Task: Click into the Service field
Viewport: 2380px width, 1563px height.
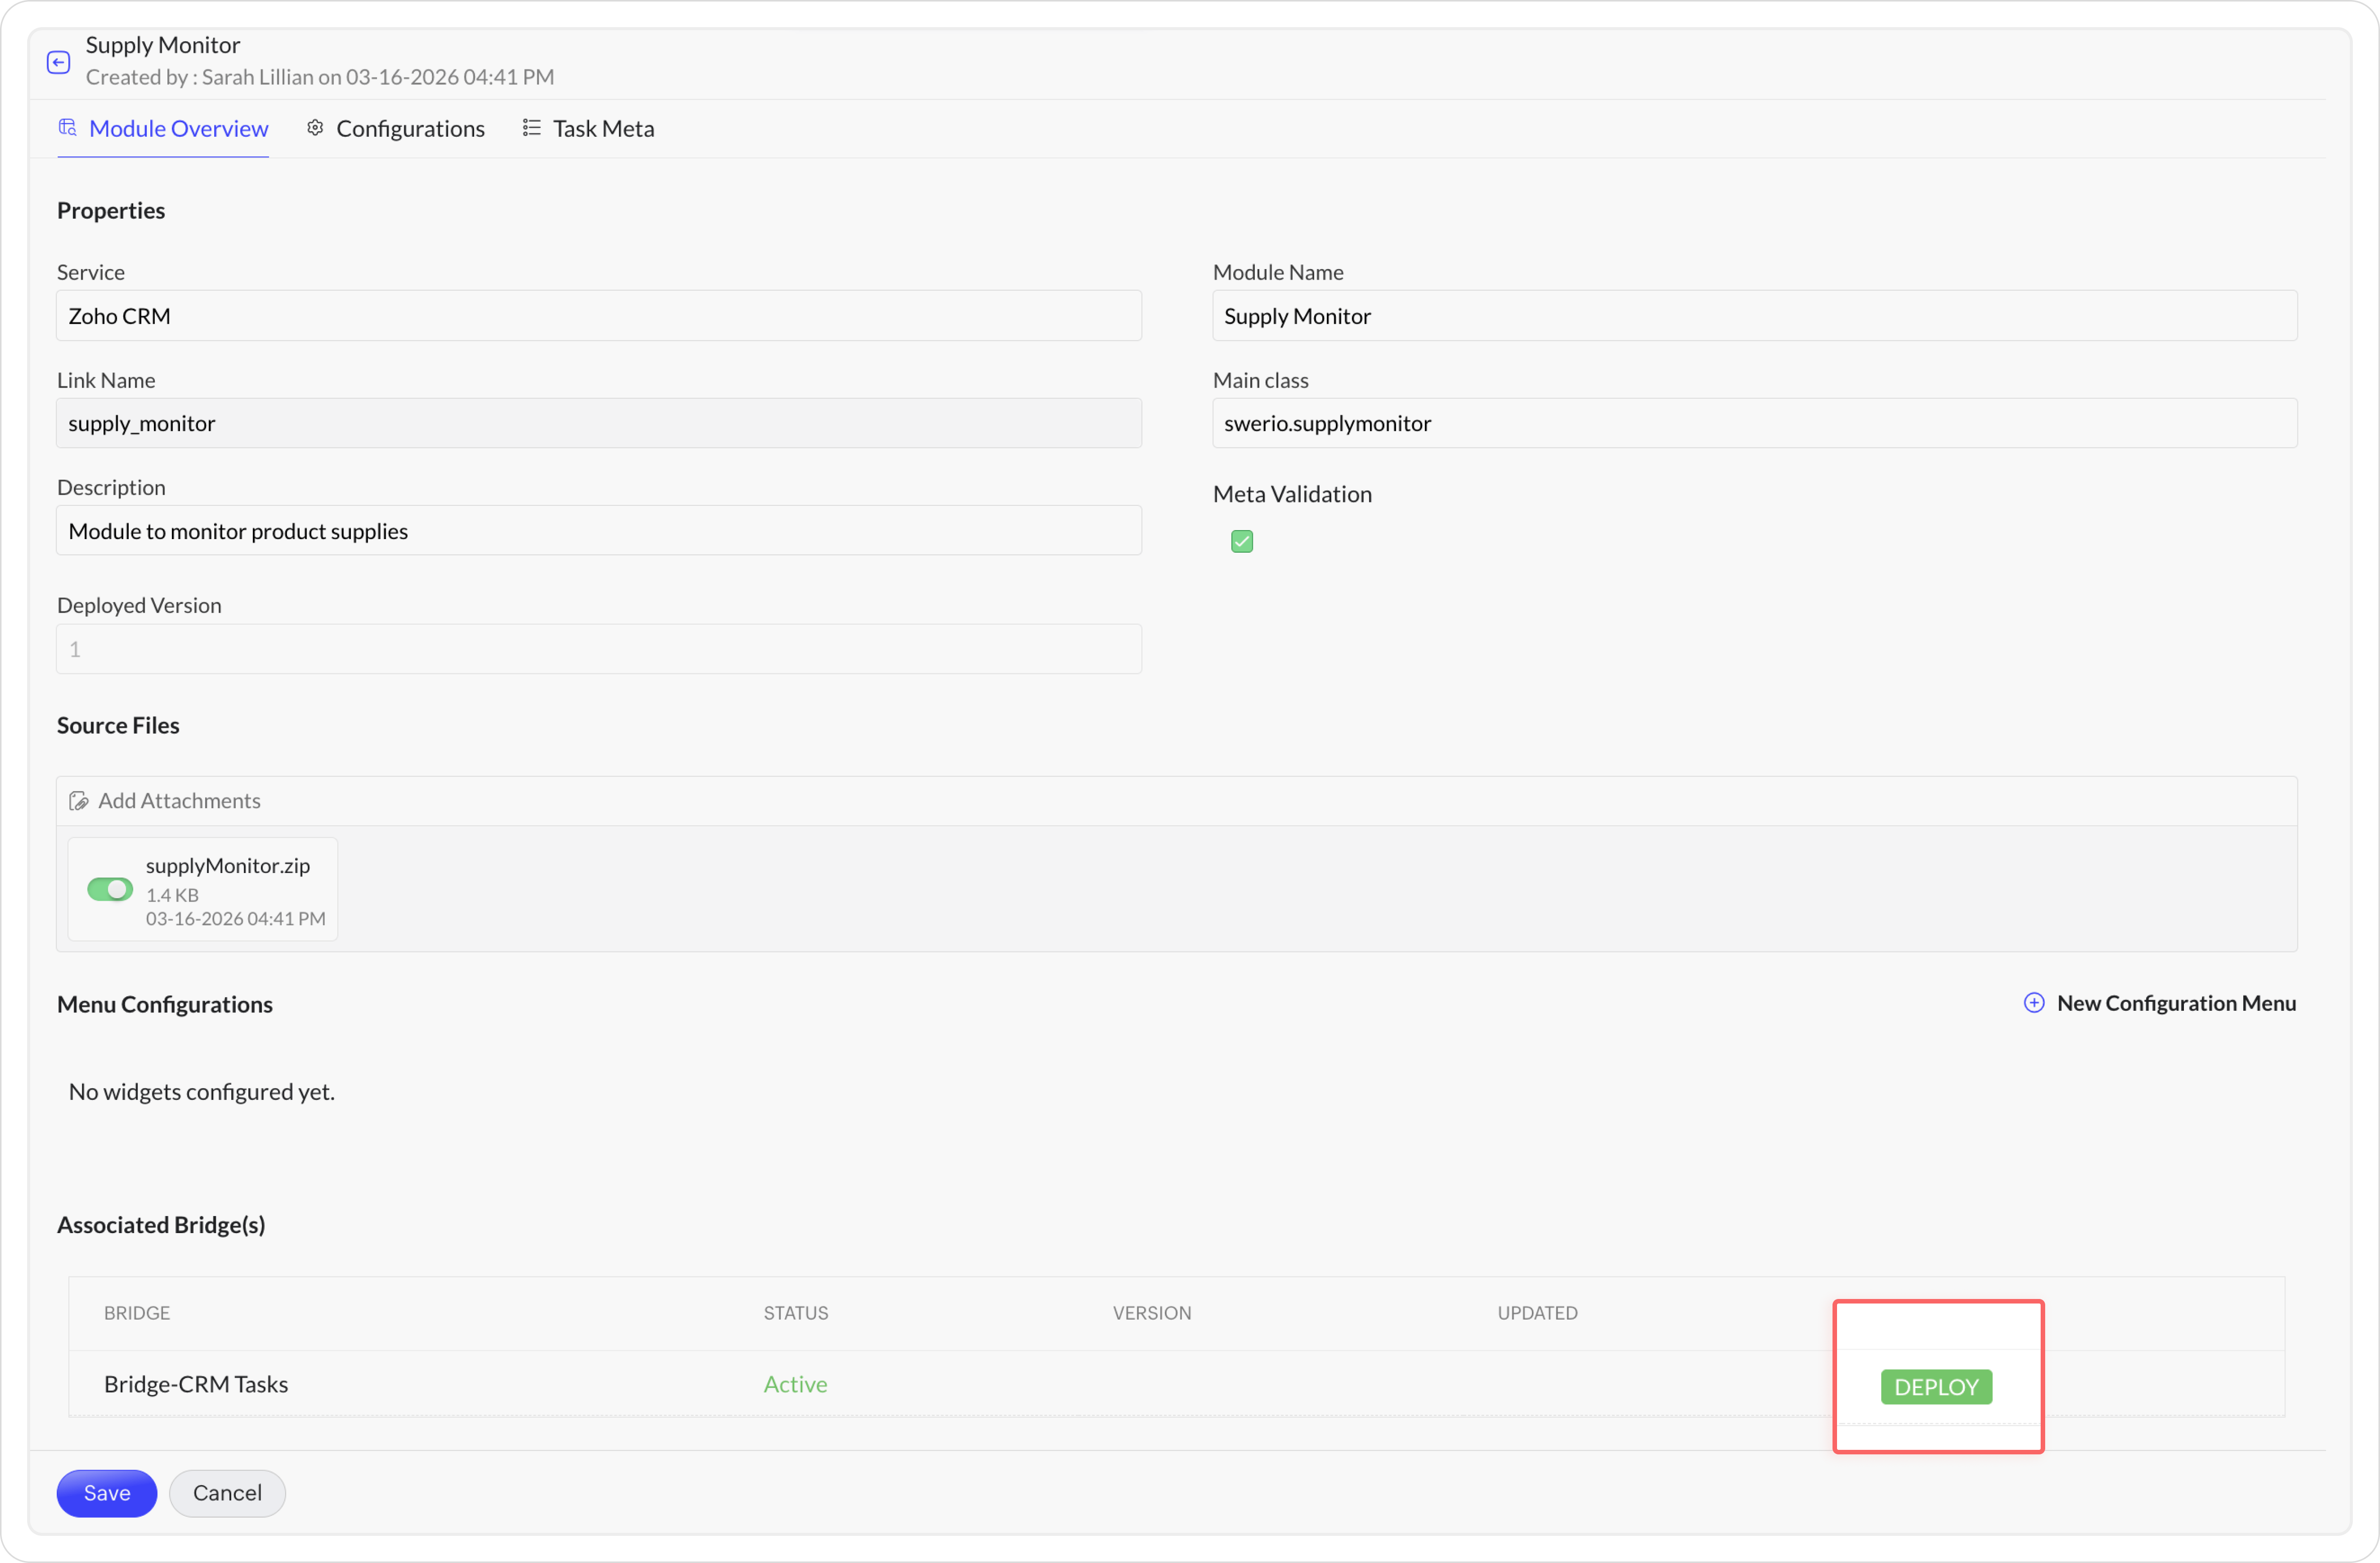Action: (x=598, y=316)
